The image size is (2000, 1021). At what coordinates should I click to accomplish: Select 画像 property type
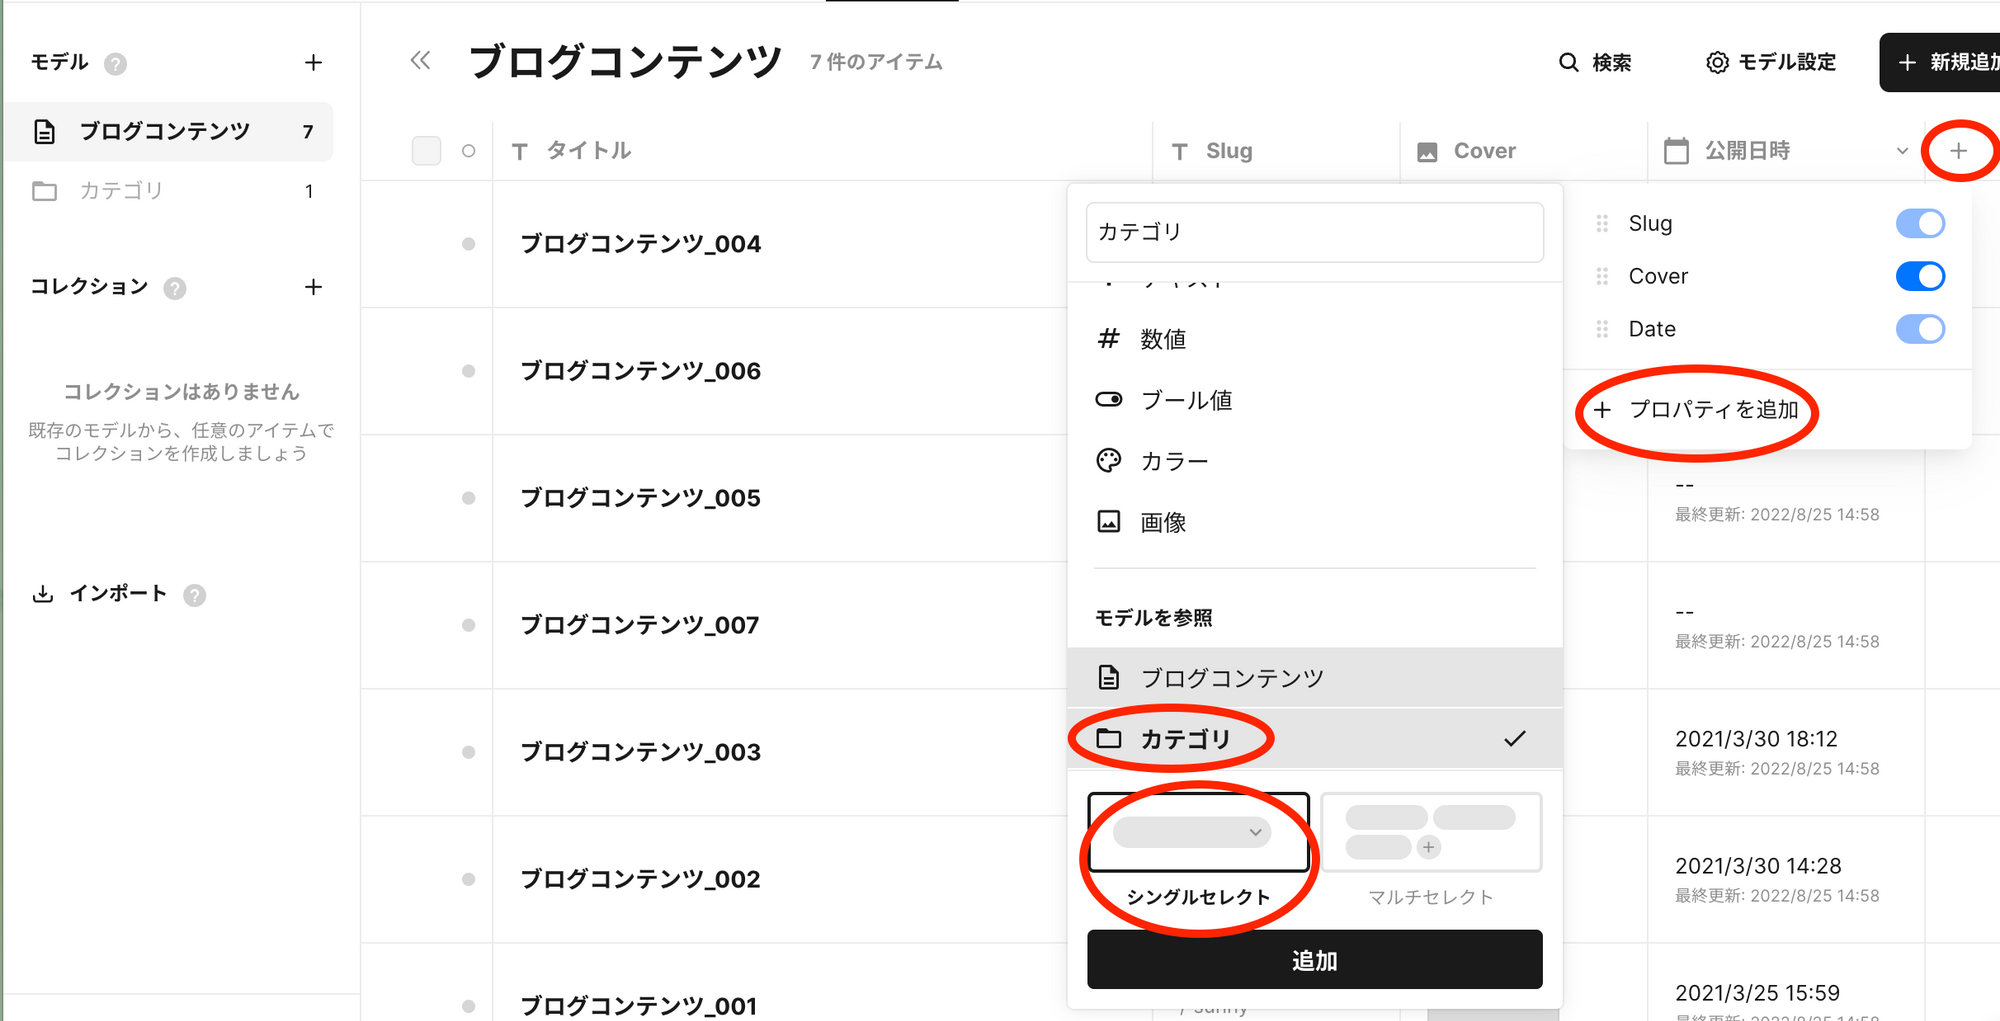pyautogui.click(x=1315, y=522)
